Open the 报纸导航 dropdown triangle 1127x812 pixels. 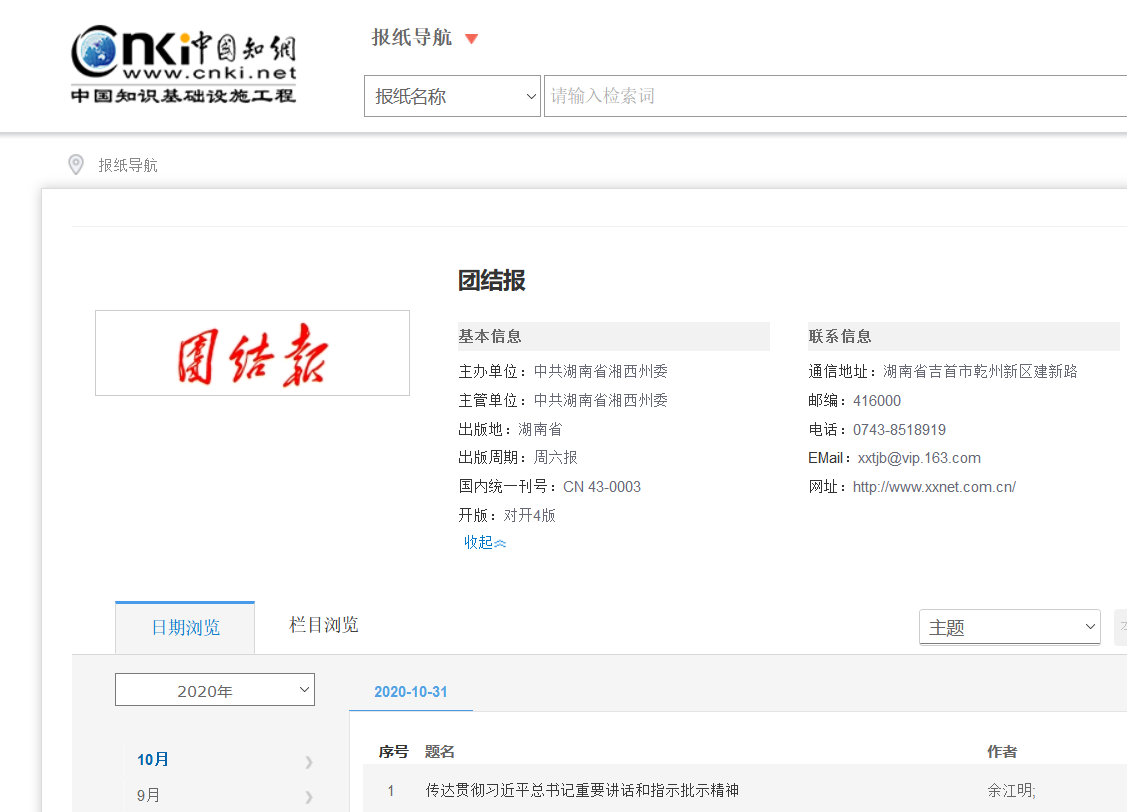(x=472, y=39)
